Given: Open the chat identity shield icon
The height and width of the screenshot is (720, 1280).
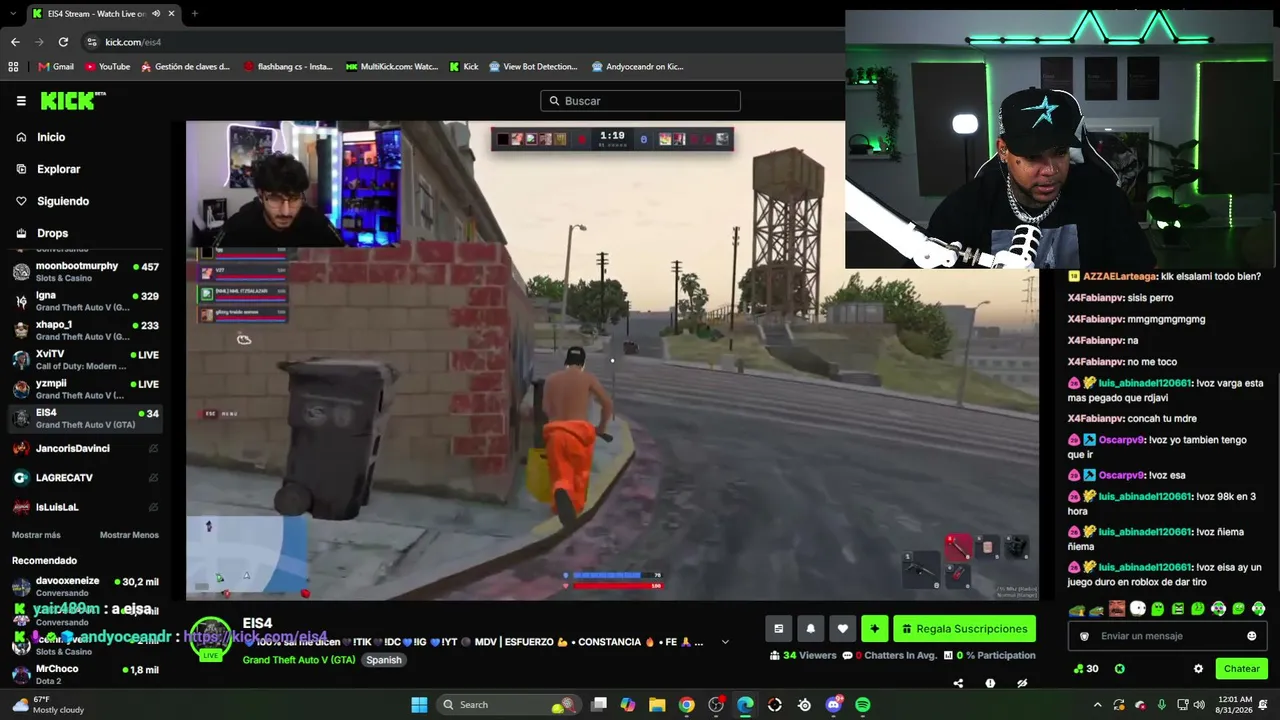Looking at the screenshot, I should point(1084,636).
